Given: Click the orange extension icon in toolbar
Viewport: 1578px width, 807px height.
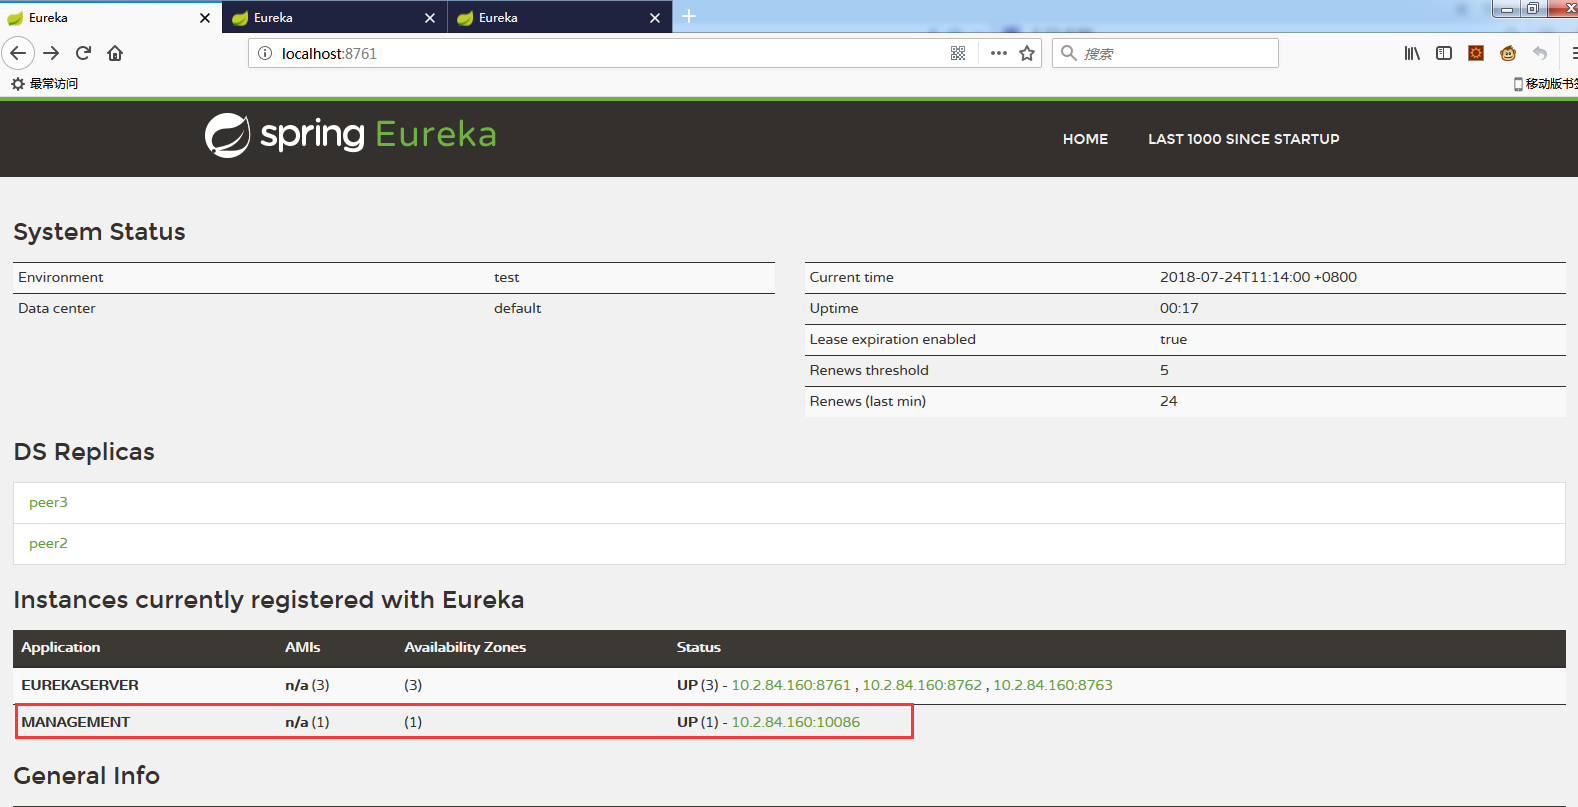Looking at the screenshot, I should click(x=1476, y=53).
